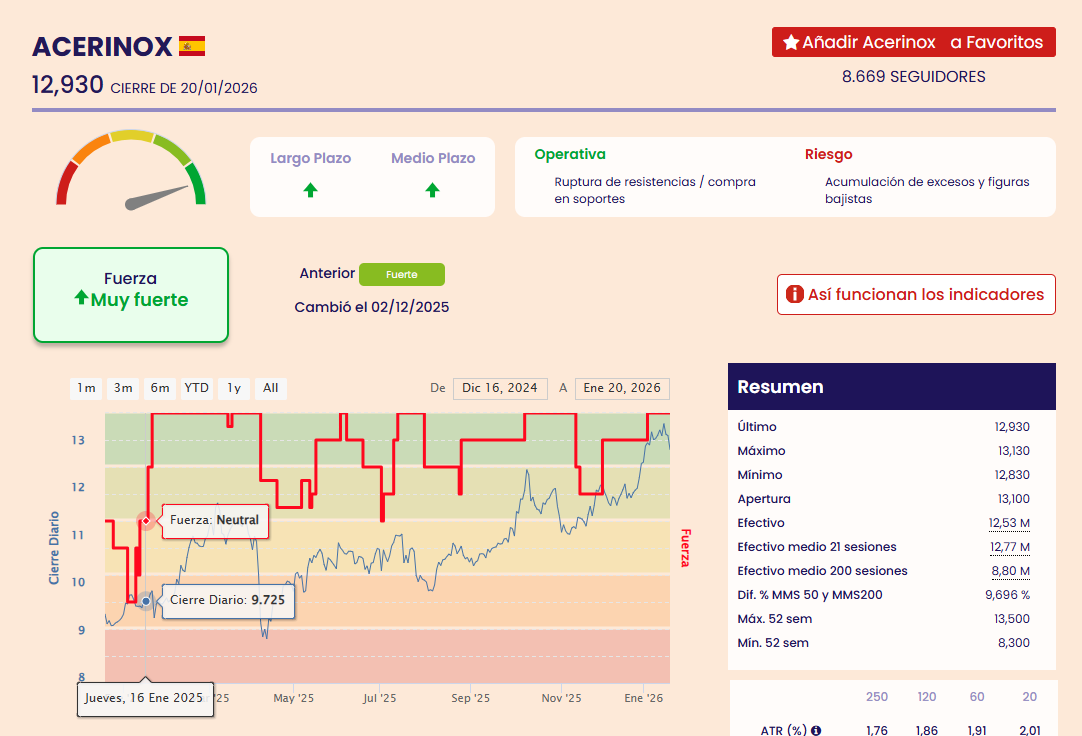Click the ATR value 1,76
The width and height of the screenshot is (1082, 736).
[876, 730]
